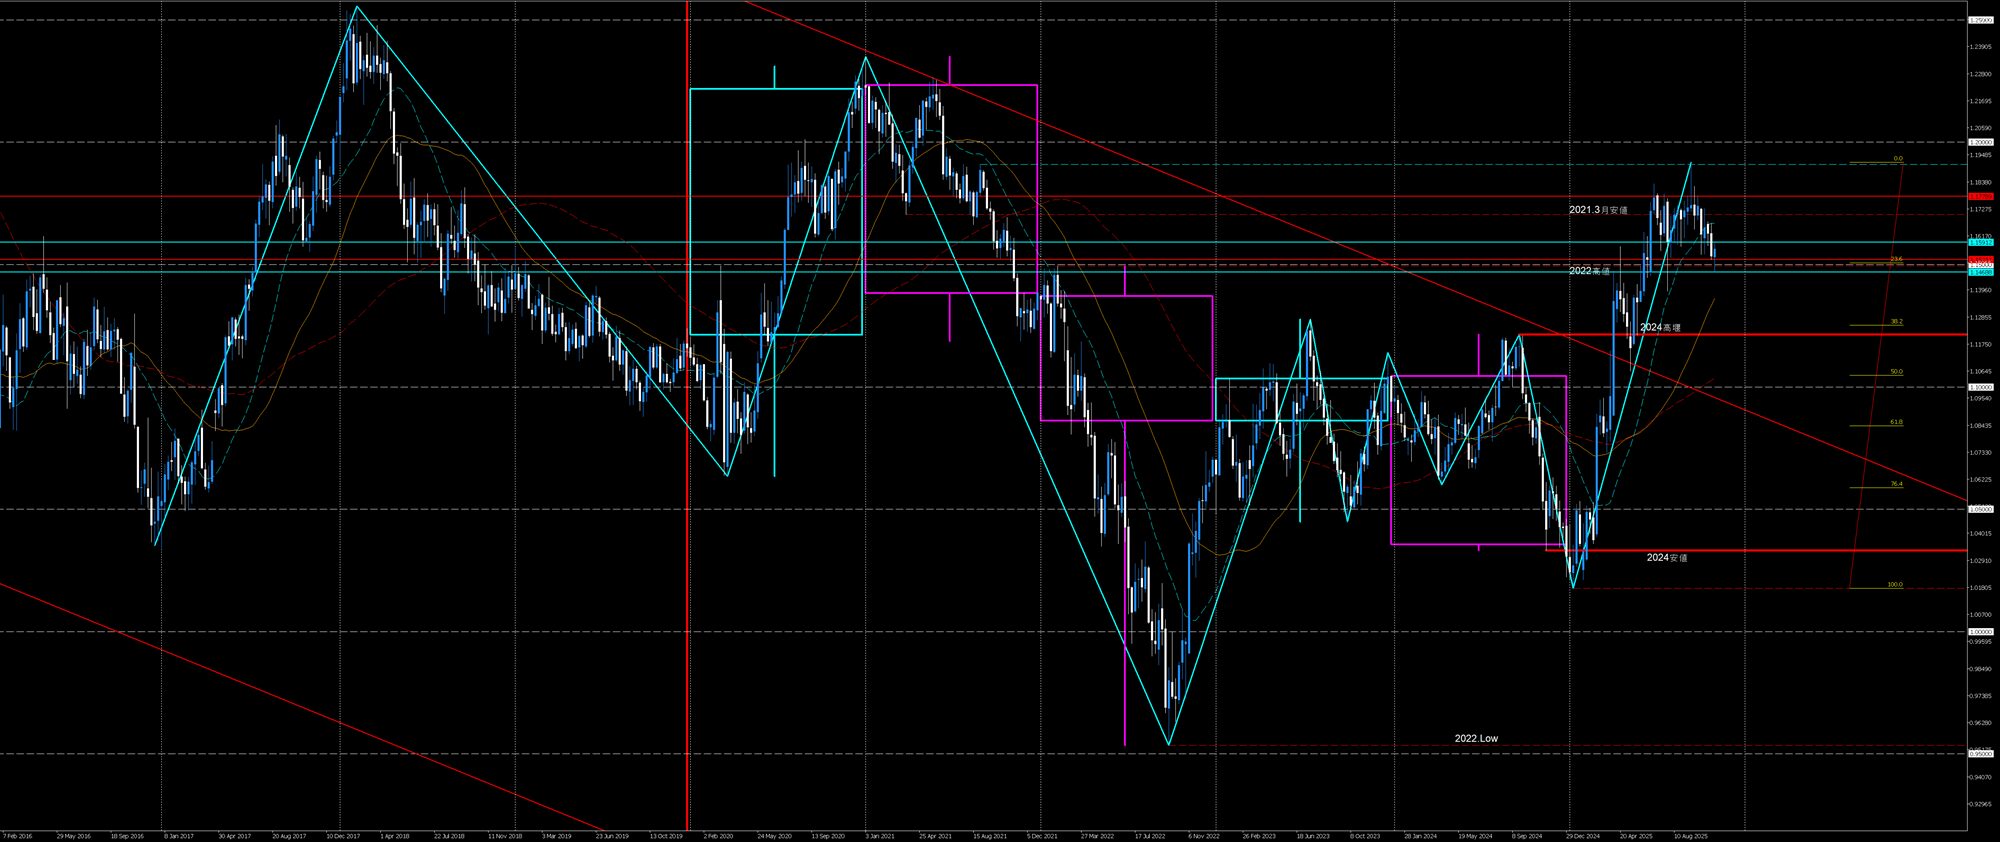This screenshot has height=842, width=2000.
Task: Click the Fibonacci 50.0 level label
Action: click(1896, 372)
